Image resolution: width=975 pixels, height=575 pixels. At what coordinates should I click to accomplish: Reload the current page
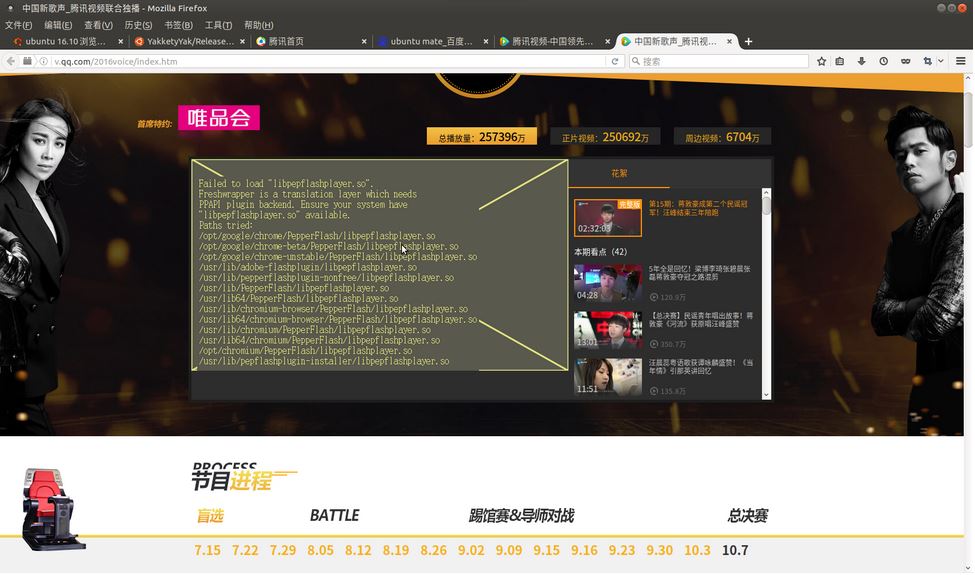[614, 61]
